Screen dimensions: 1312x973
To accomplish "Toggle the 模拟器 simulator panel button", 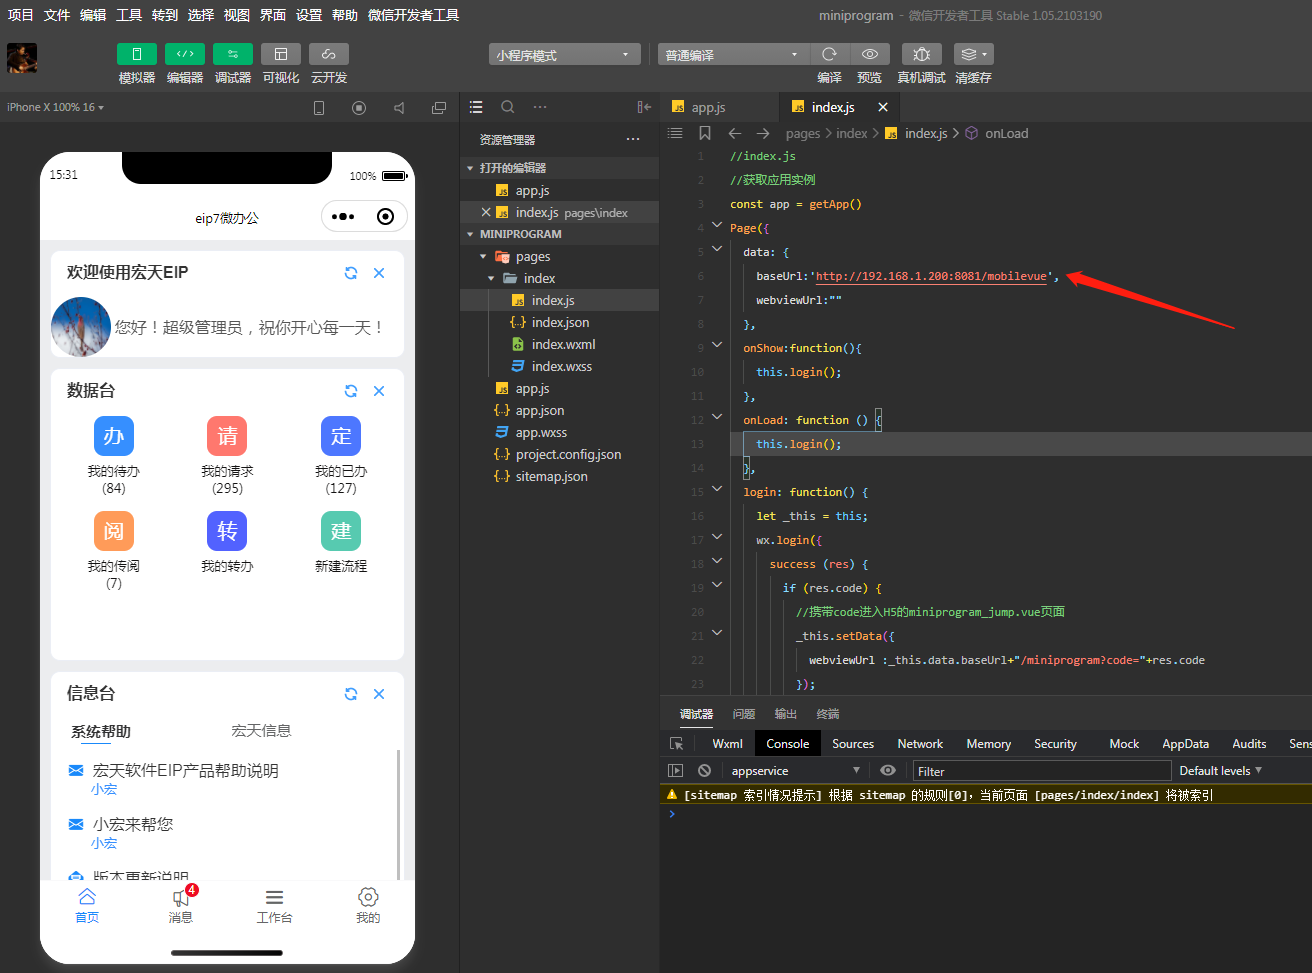I will [137, 55].
